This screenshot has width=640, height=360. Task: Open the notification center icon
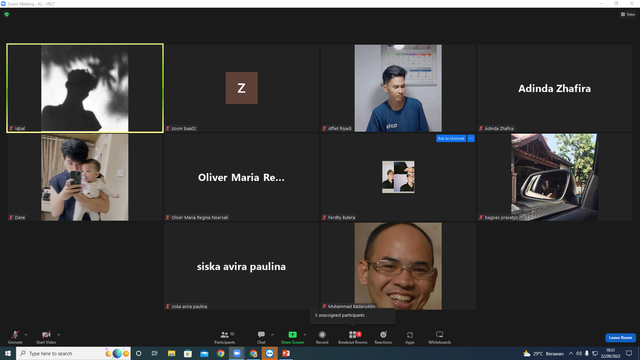pos(629,353)
